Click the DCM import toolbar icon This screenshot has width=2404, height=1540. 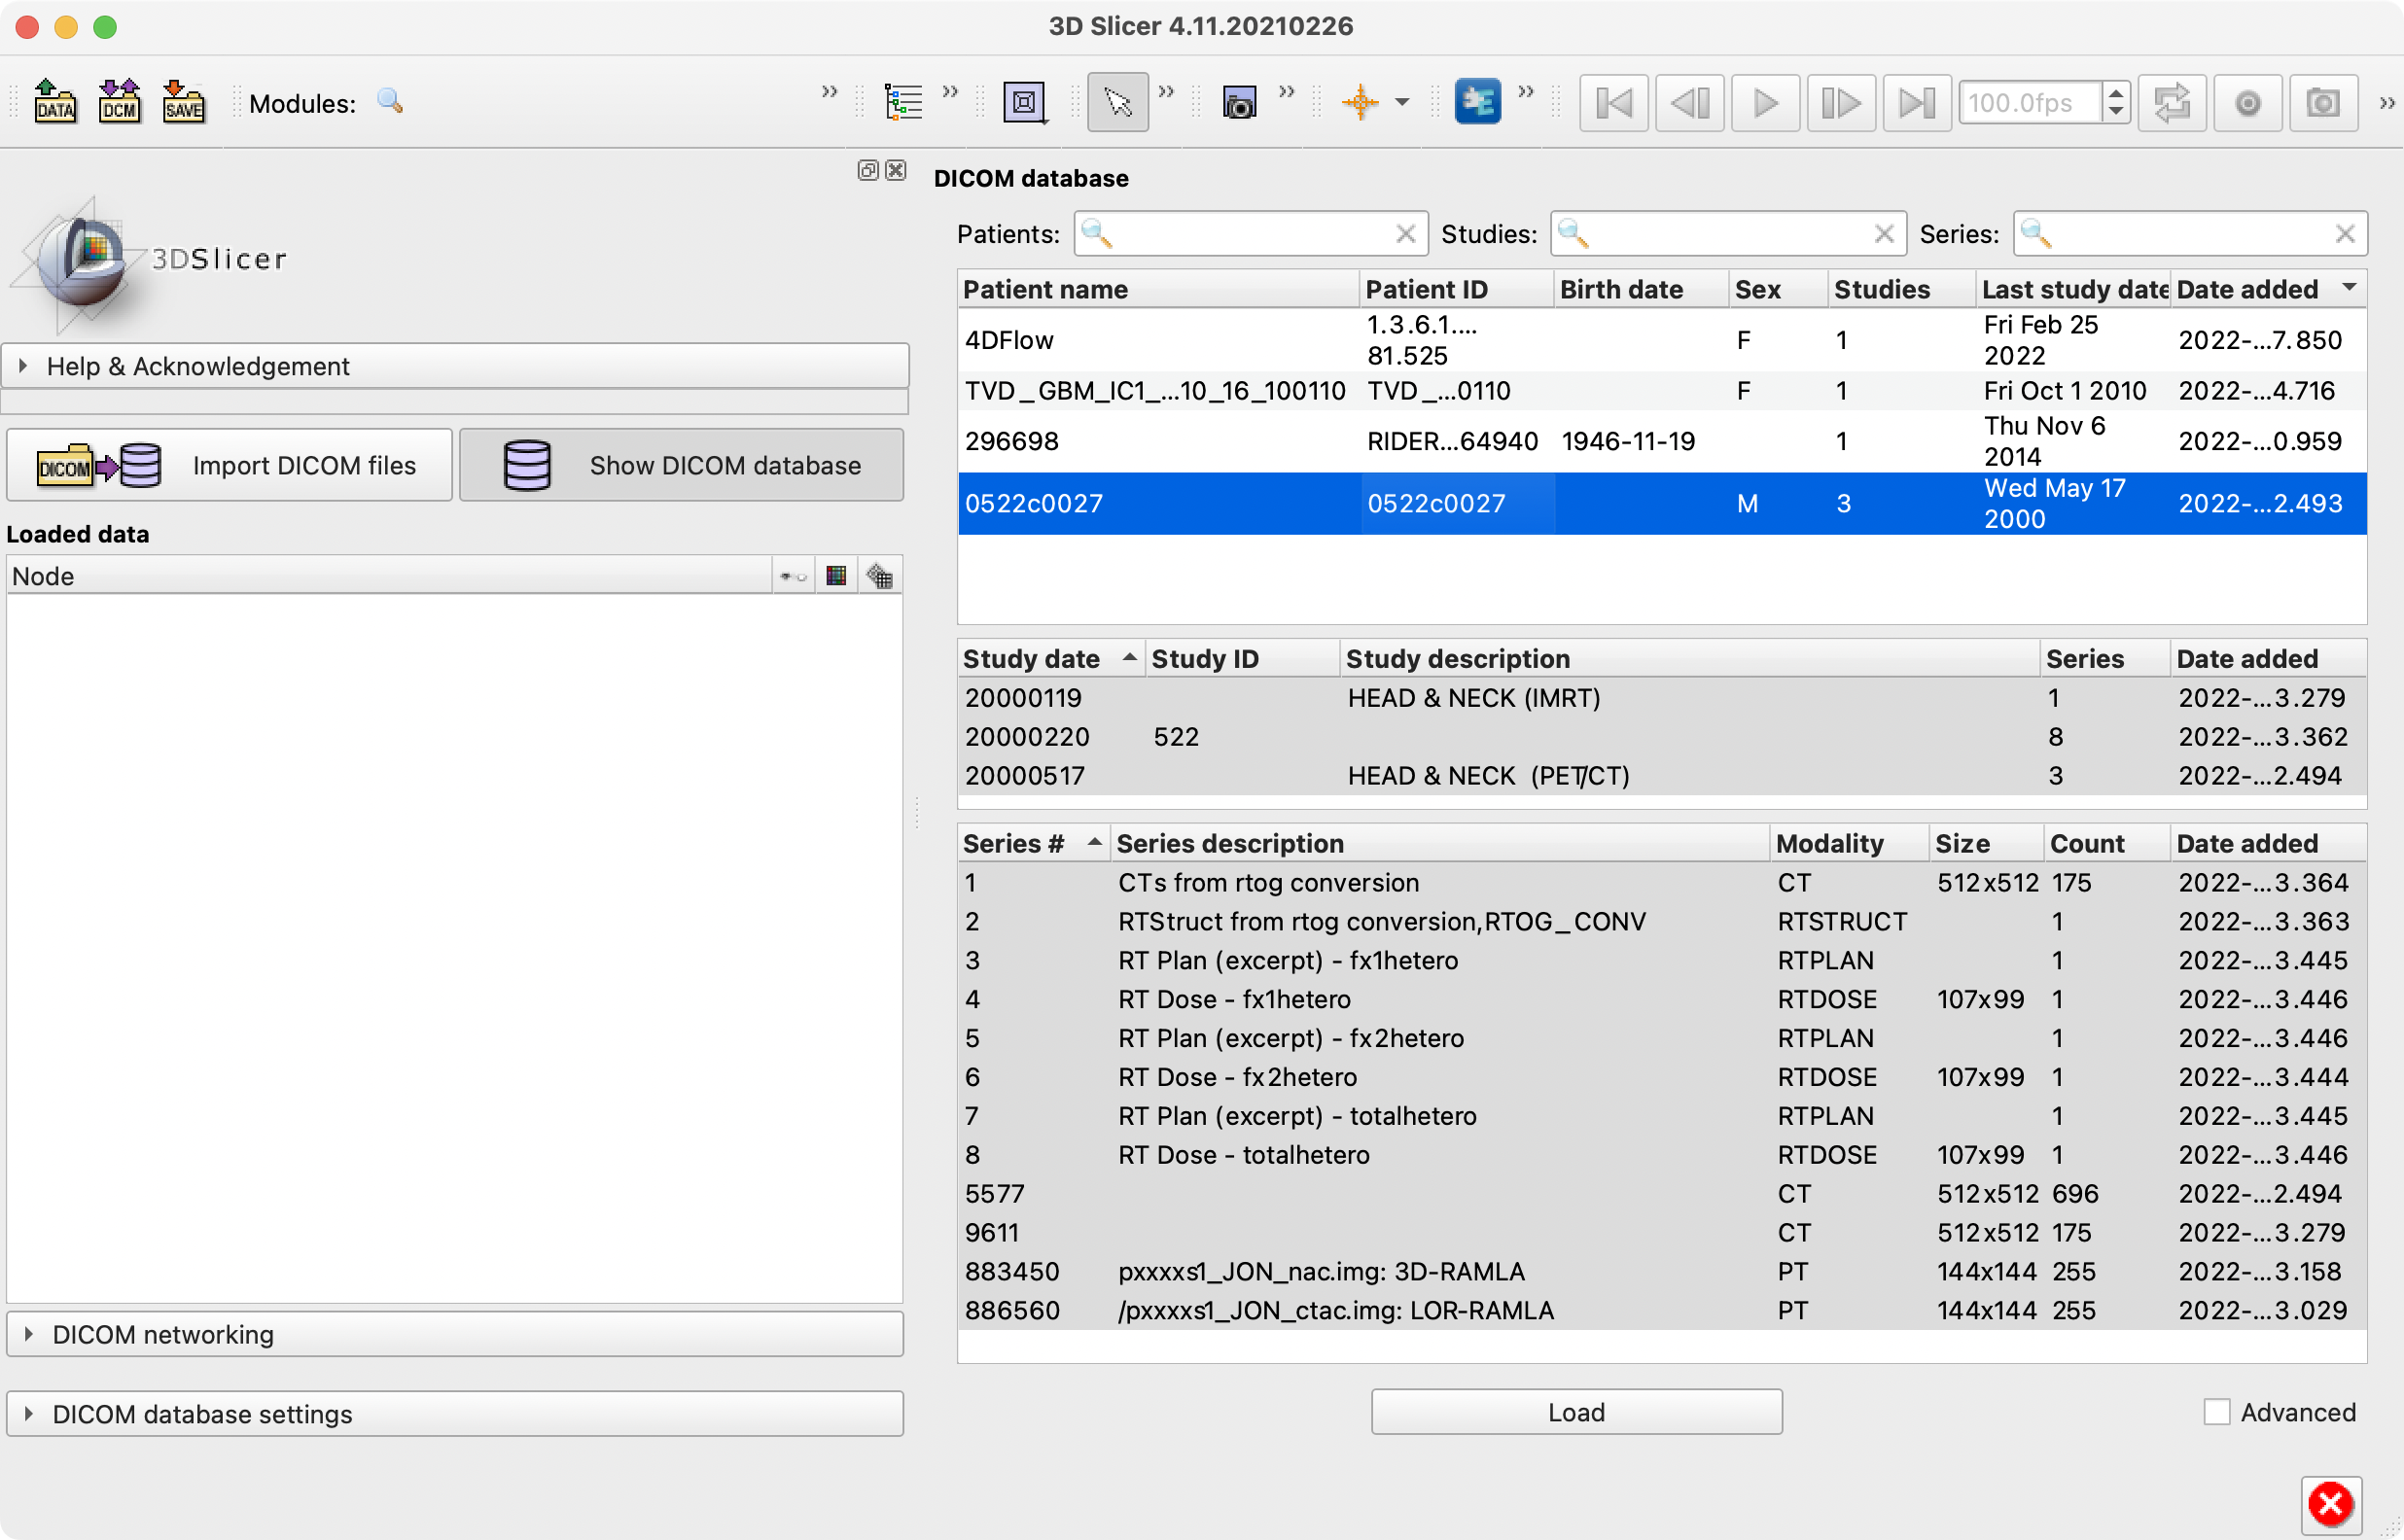(119, 102)
